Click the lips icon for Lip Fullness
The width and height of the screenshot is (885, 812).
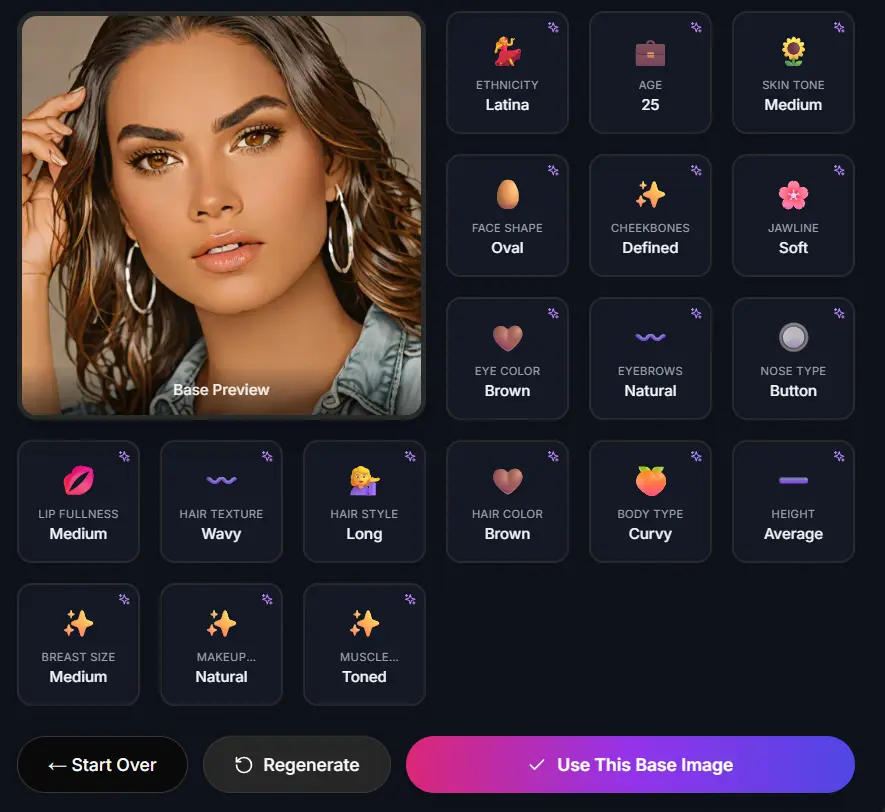coord(78,480)
